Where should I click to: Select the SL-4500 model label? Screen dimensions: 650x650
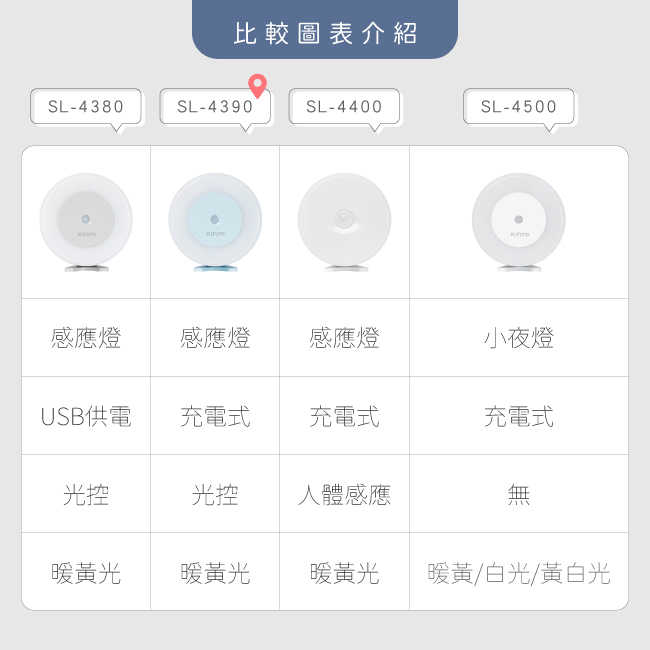[x=518, y=107]
